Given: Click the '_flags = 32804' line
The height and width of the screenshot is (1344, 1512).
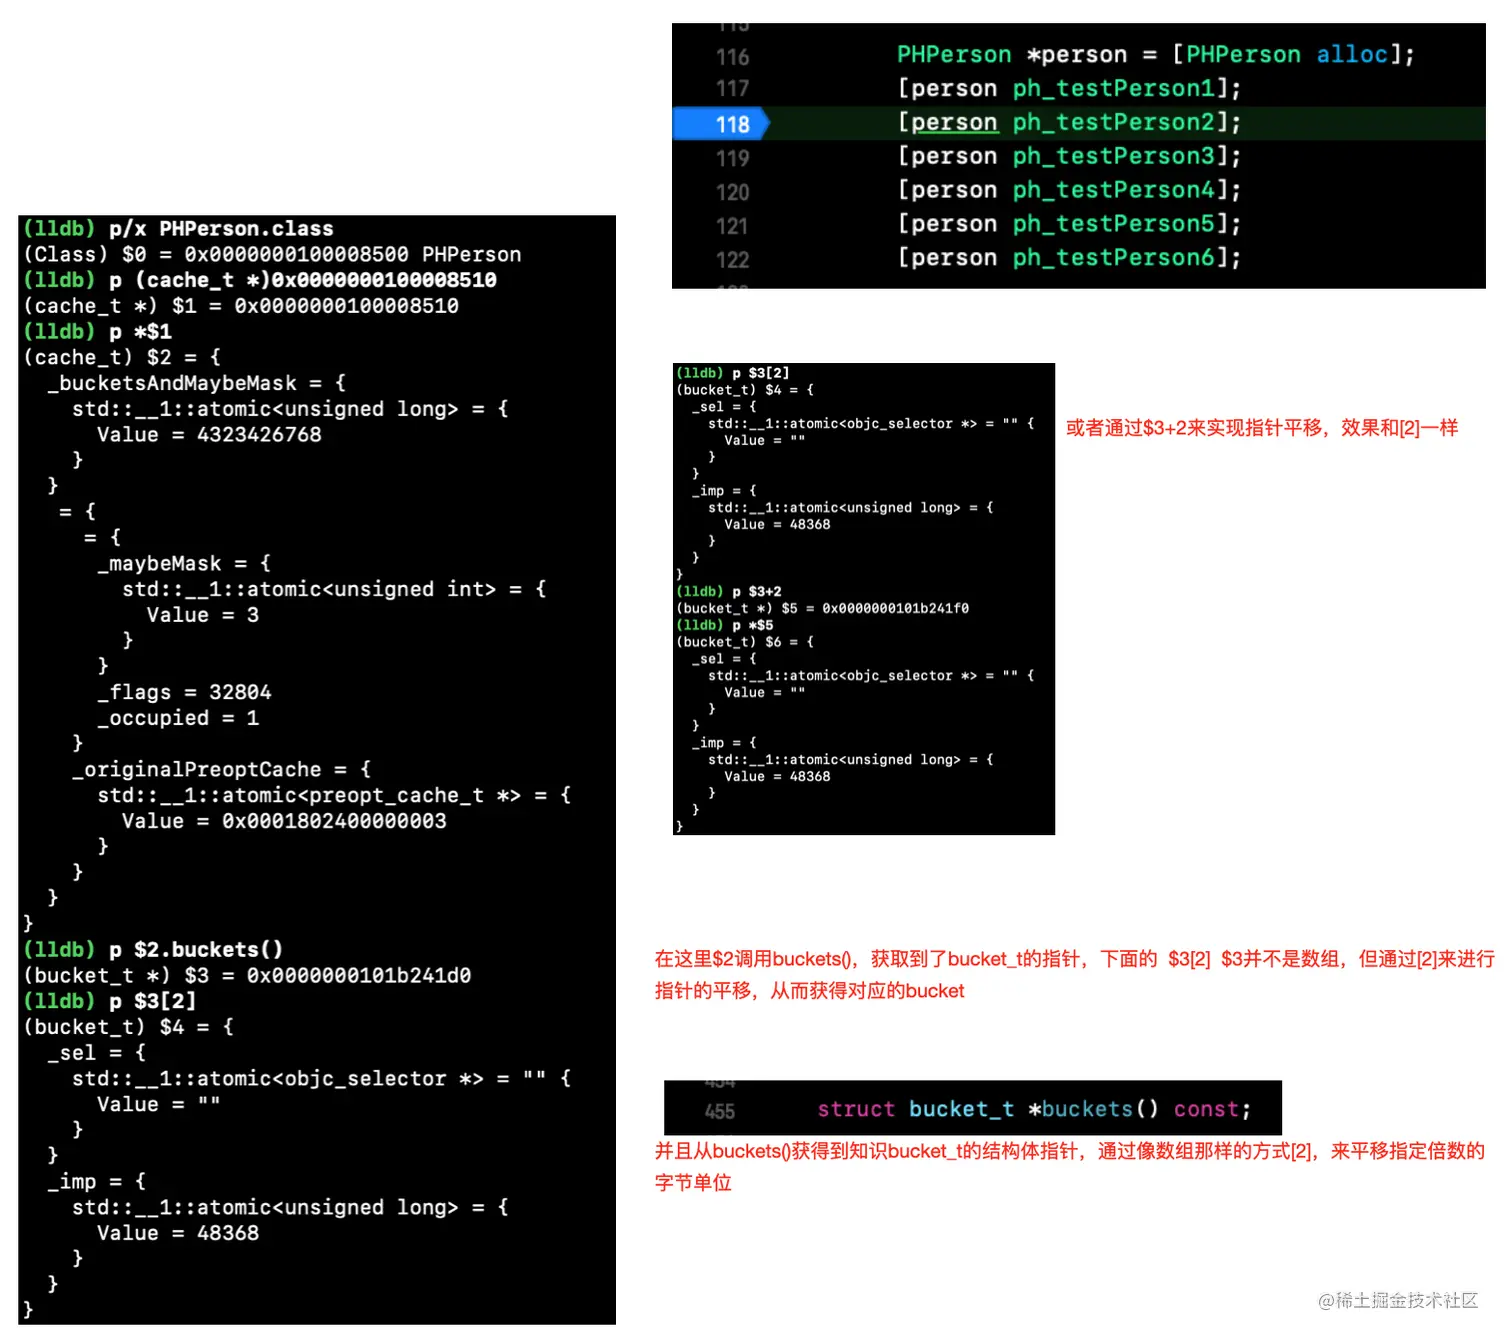Looking at the screenshot, I should pyautogui.click(x=184, y=692).
